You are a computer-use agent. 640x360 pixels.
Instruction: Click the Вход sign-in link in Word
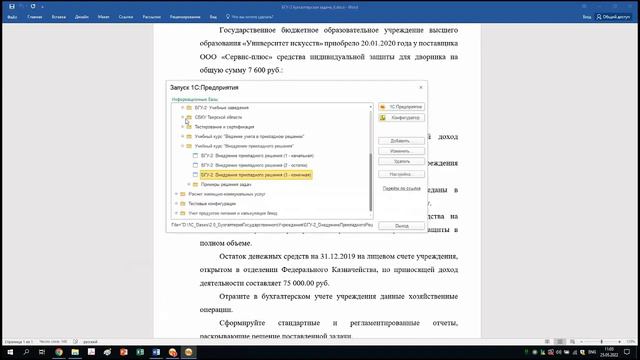(x=587, y=17)
